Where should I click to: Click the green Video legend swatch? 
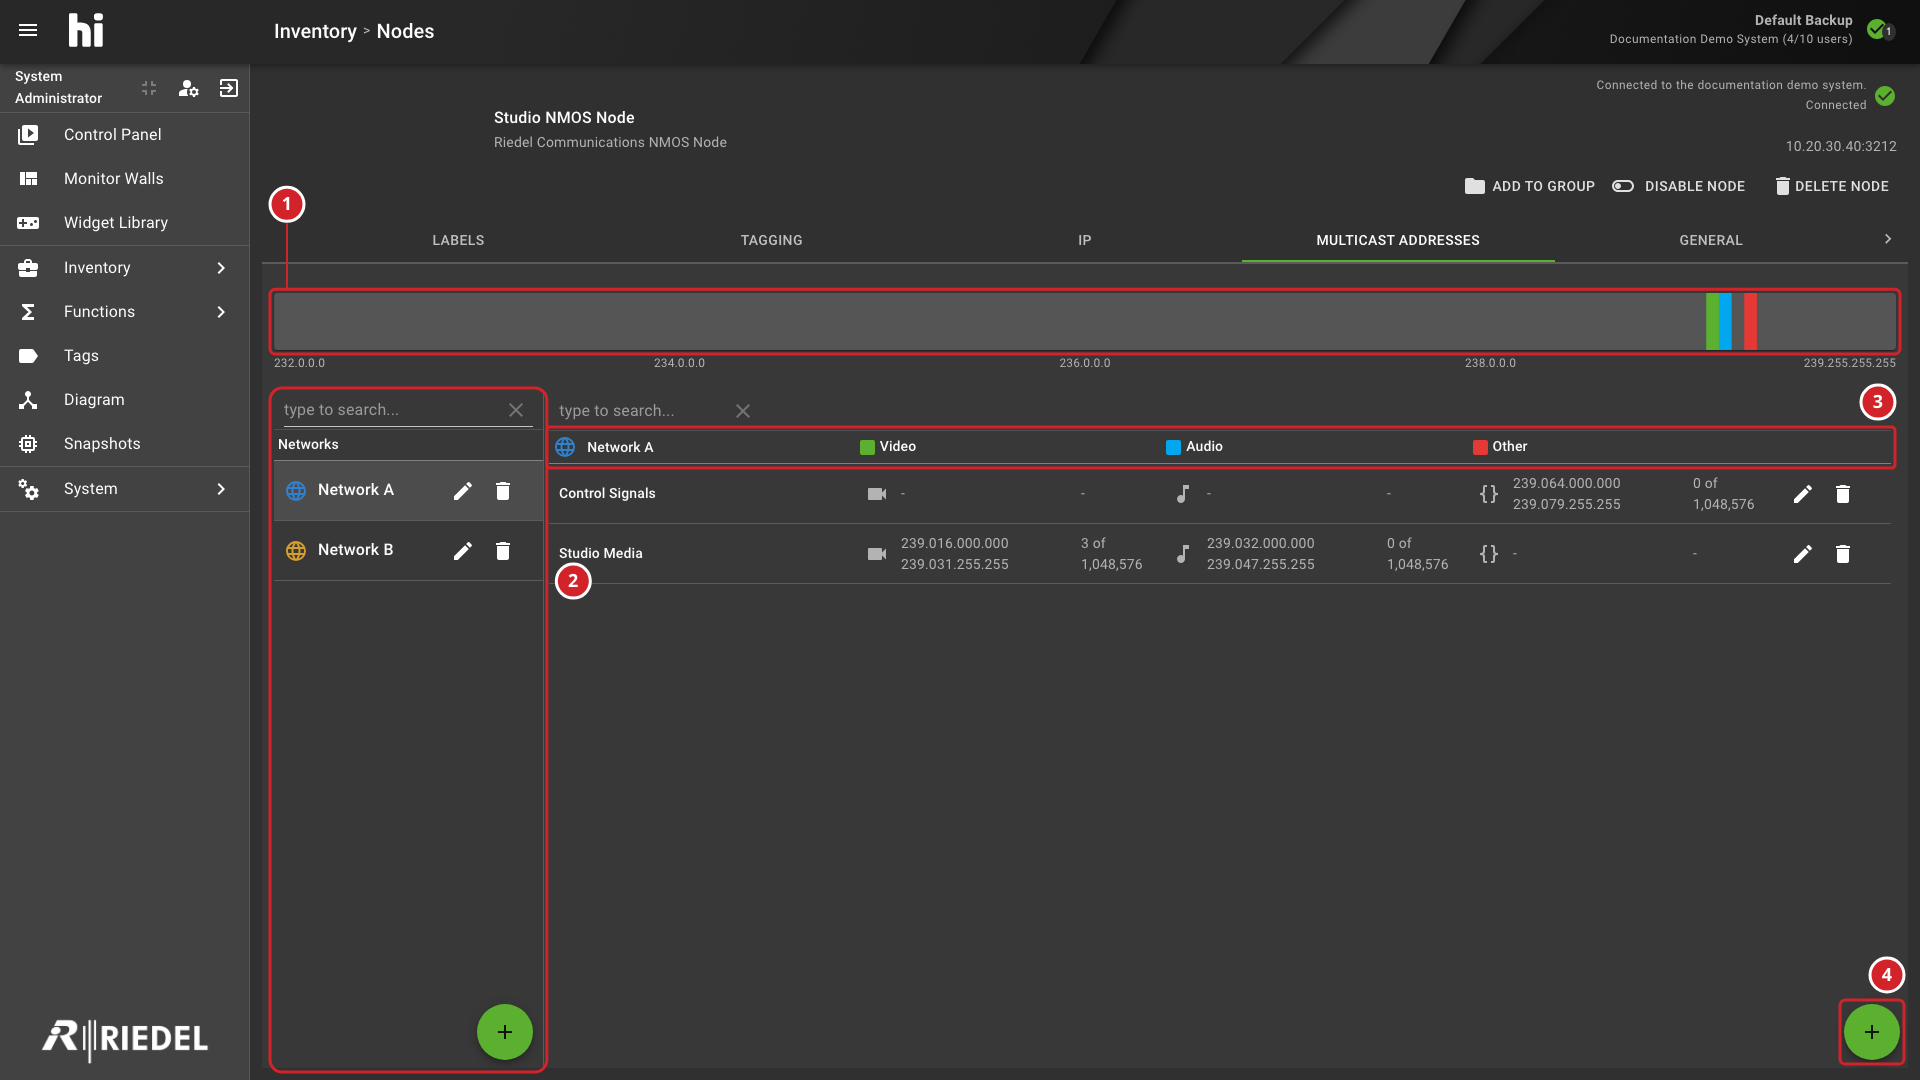[867, 447]
